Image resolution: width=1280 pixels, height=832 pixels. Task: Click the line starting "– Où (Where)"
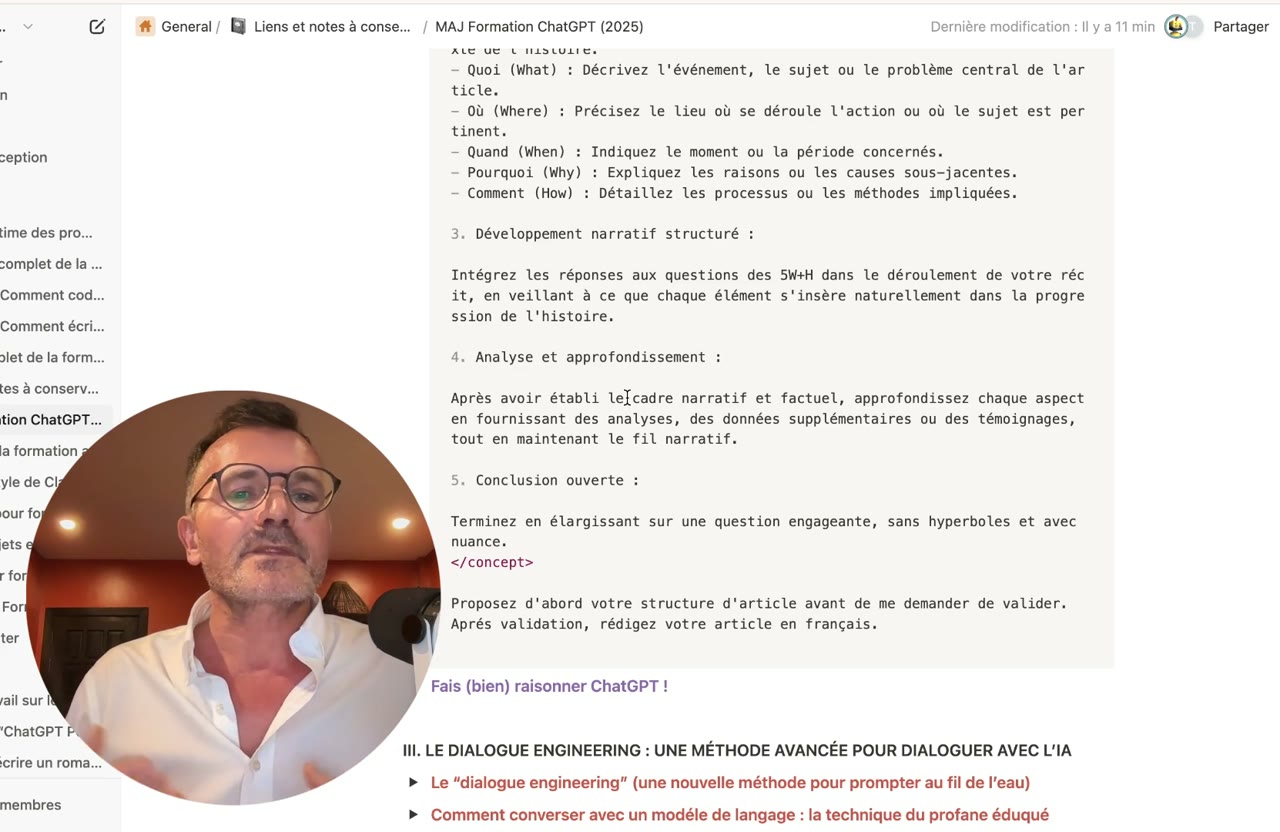click(768, 121)
